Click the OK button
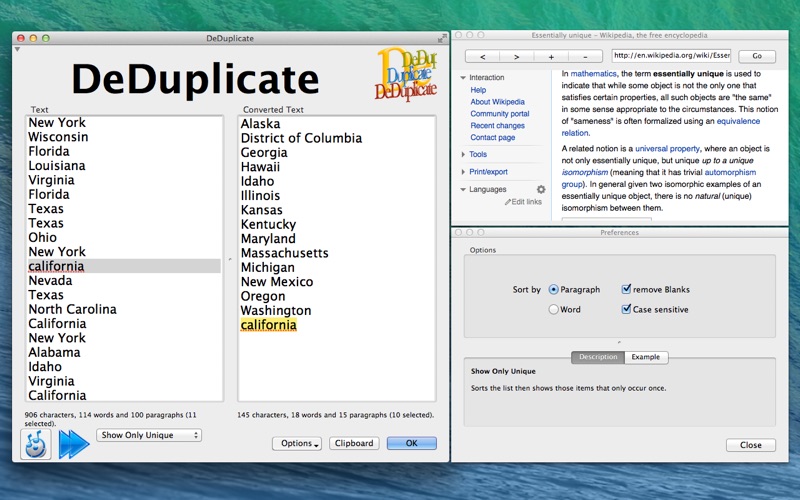The height and width of the screenshot is (500, 800). [412, 443]
